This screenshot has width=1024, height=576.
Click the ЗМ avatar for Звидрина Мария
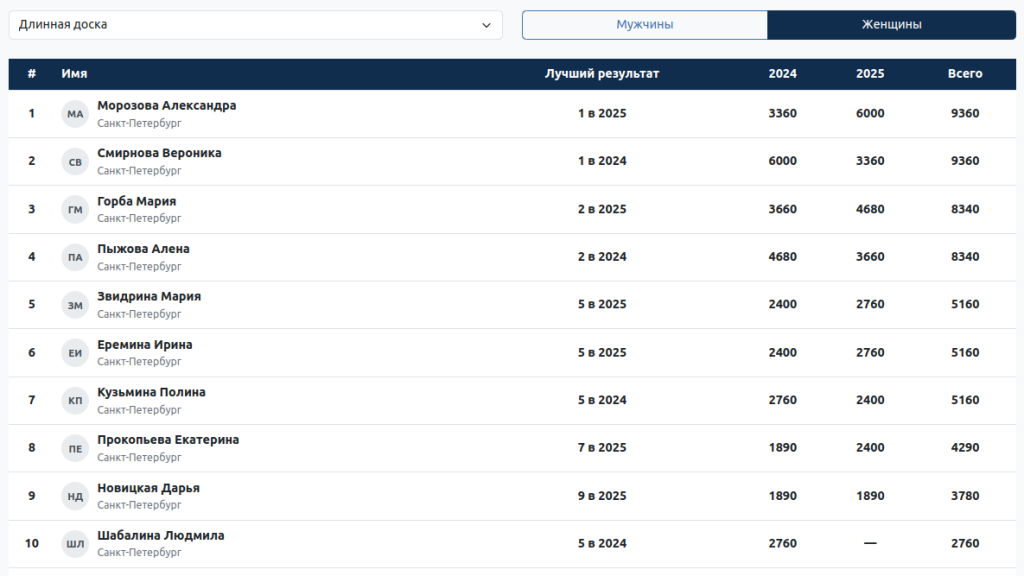click(x=75, y=305)
